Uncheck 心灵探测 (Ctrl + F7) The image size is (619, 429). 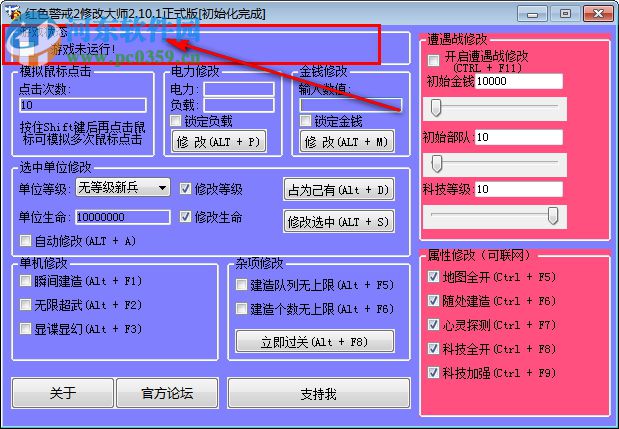pyautogui.click(x=433, y=324)
